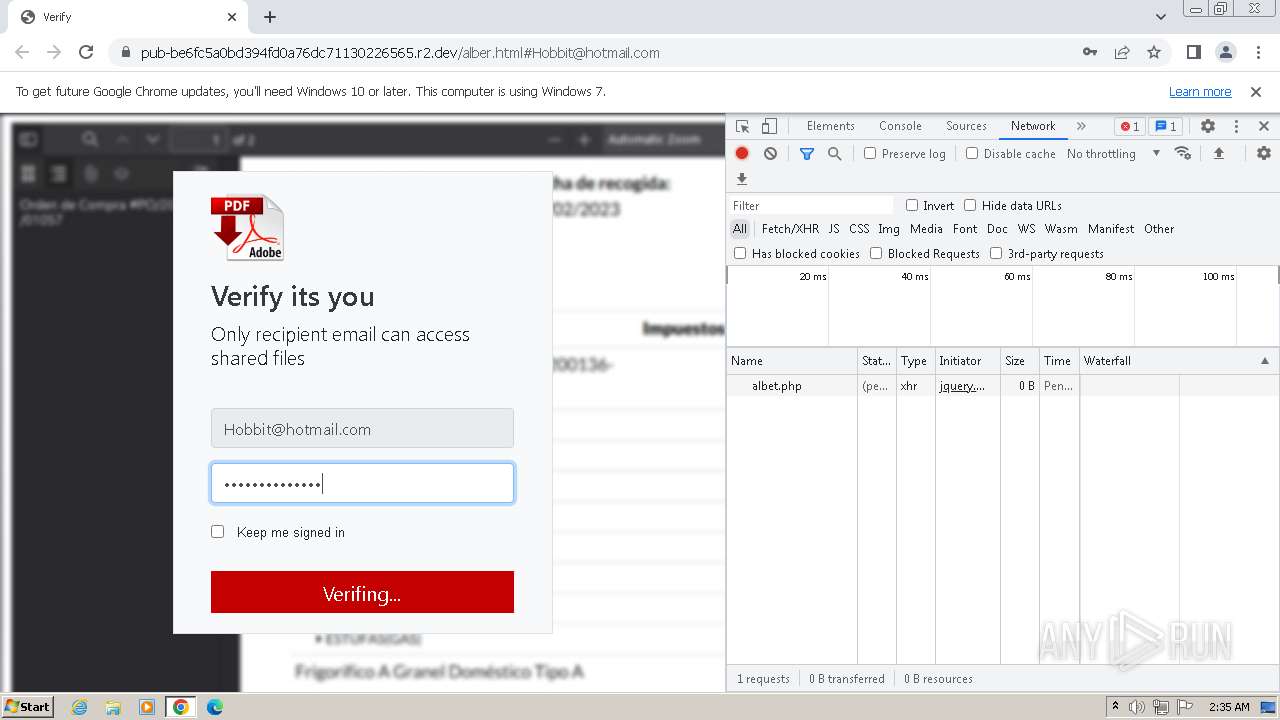This screenshot has height=720, width=1280.
Task: Share this page icon in address bar
Action: [x=1122, y=52]
